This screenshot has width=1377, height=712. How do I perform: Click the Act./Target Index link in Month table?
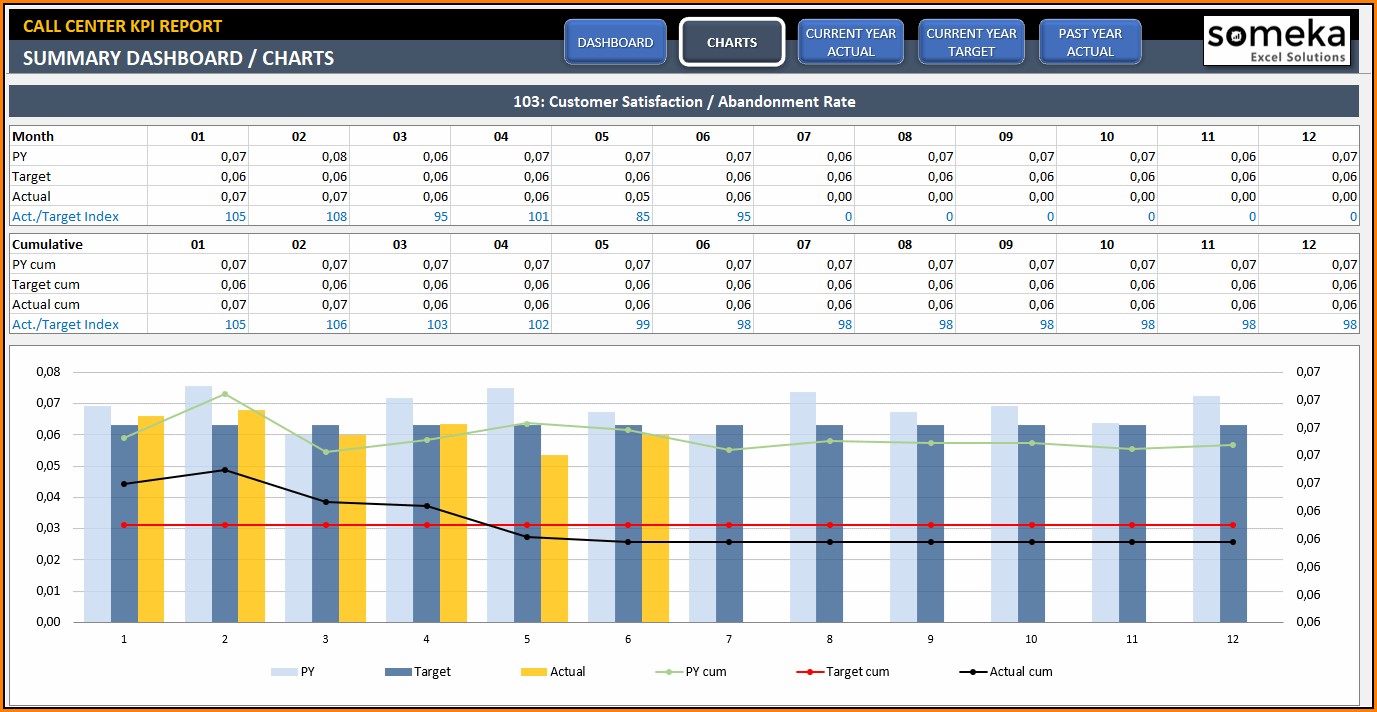point(65,216)
